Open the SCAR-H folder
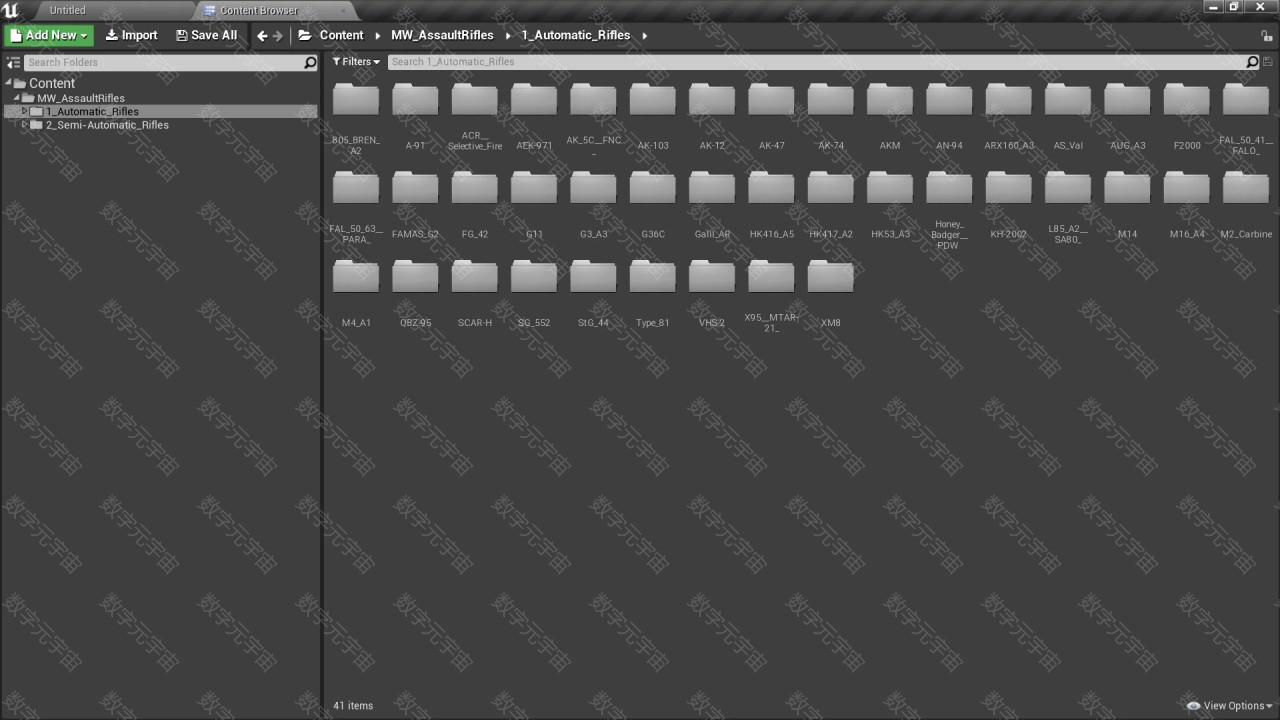The image size is (1280, 720). [474, 289]
